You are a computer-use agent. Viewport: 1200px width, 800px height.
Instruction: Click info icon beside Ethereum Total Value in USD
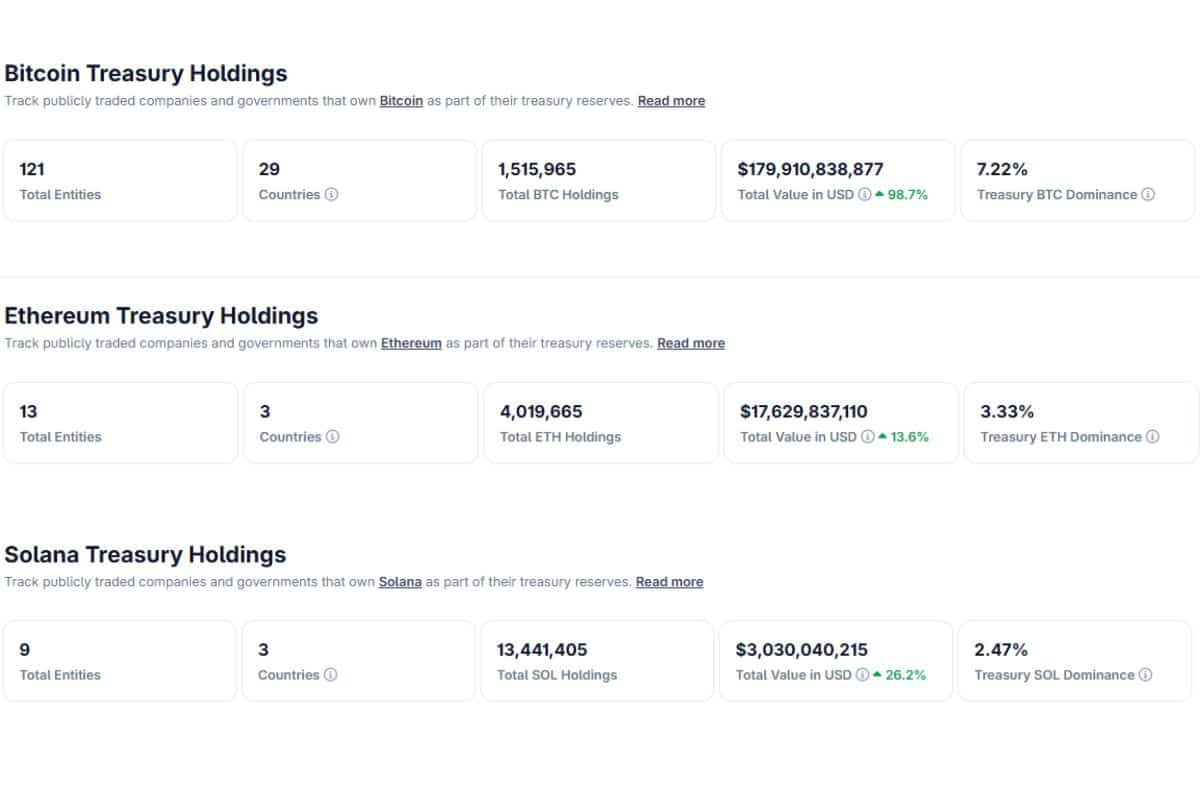[867, 437]
